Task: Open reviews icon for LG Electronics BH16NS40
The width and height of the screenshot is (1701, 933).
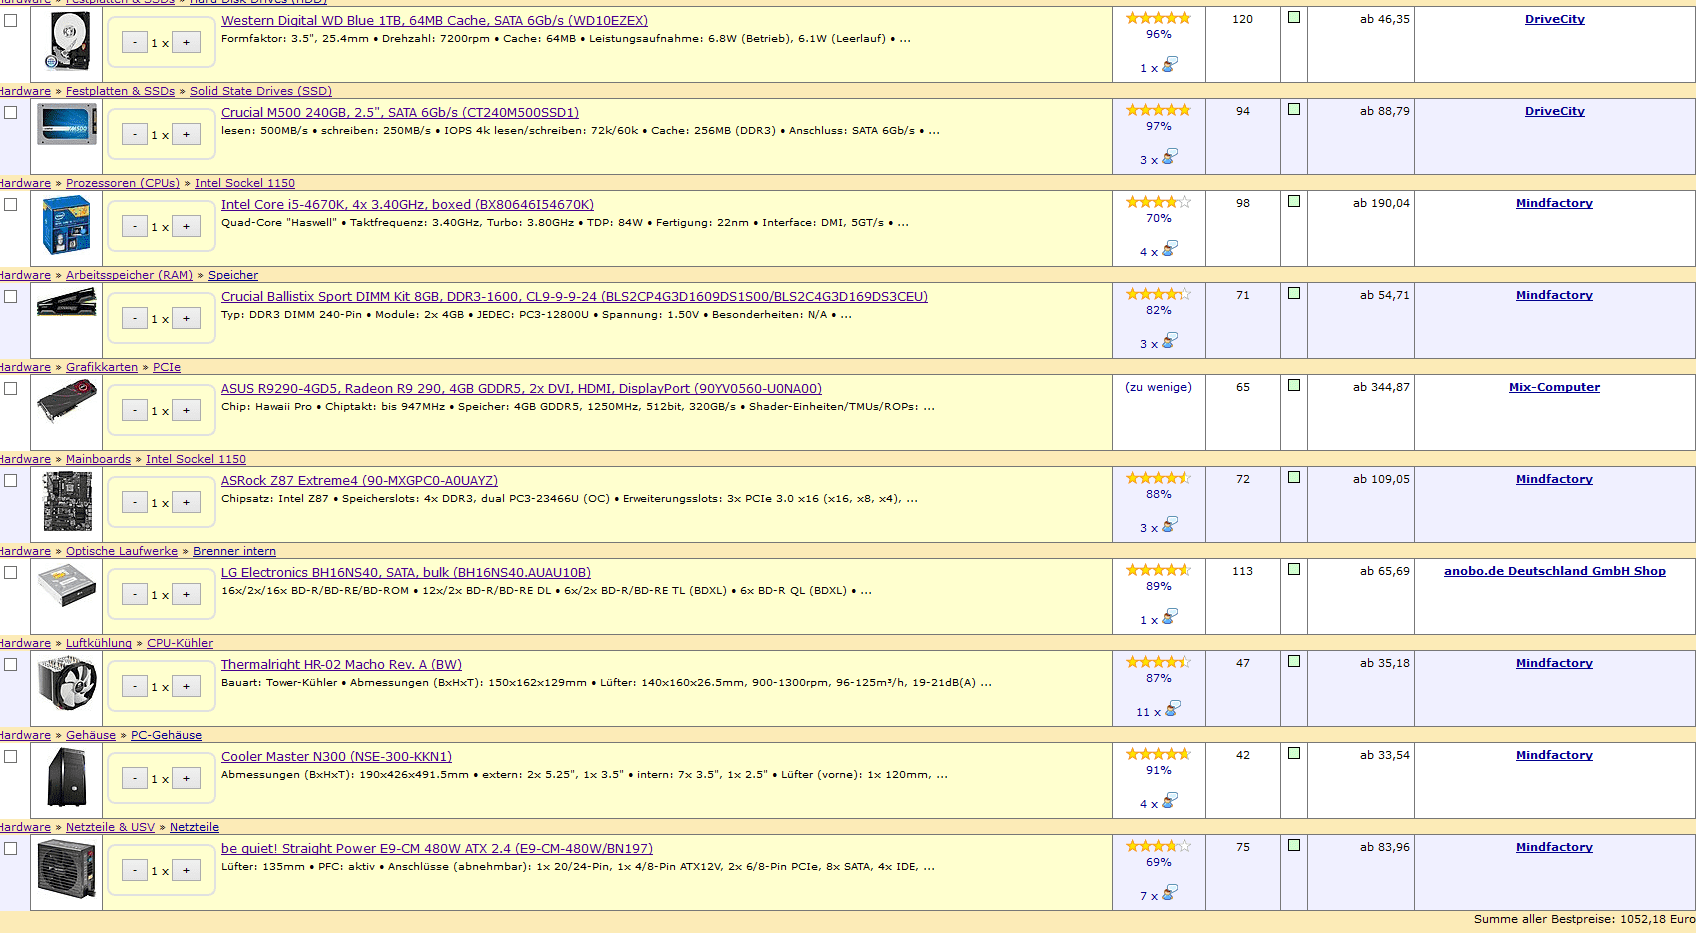Action: click(x=1170, y=617)
